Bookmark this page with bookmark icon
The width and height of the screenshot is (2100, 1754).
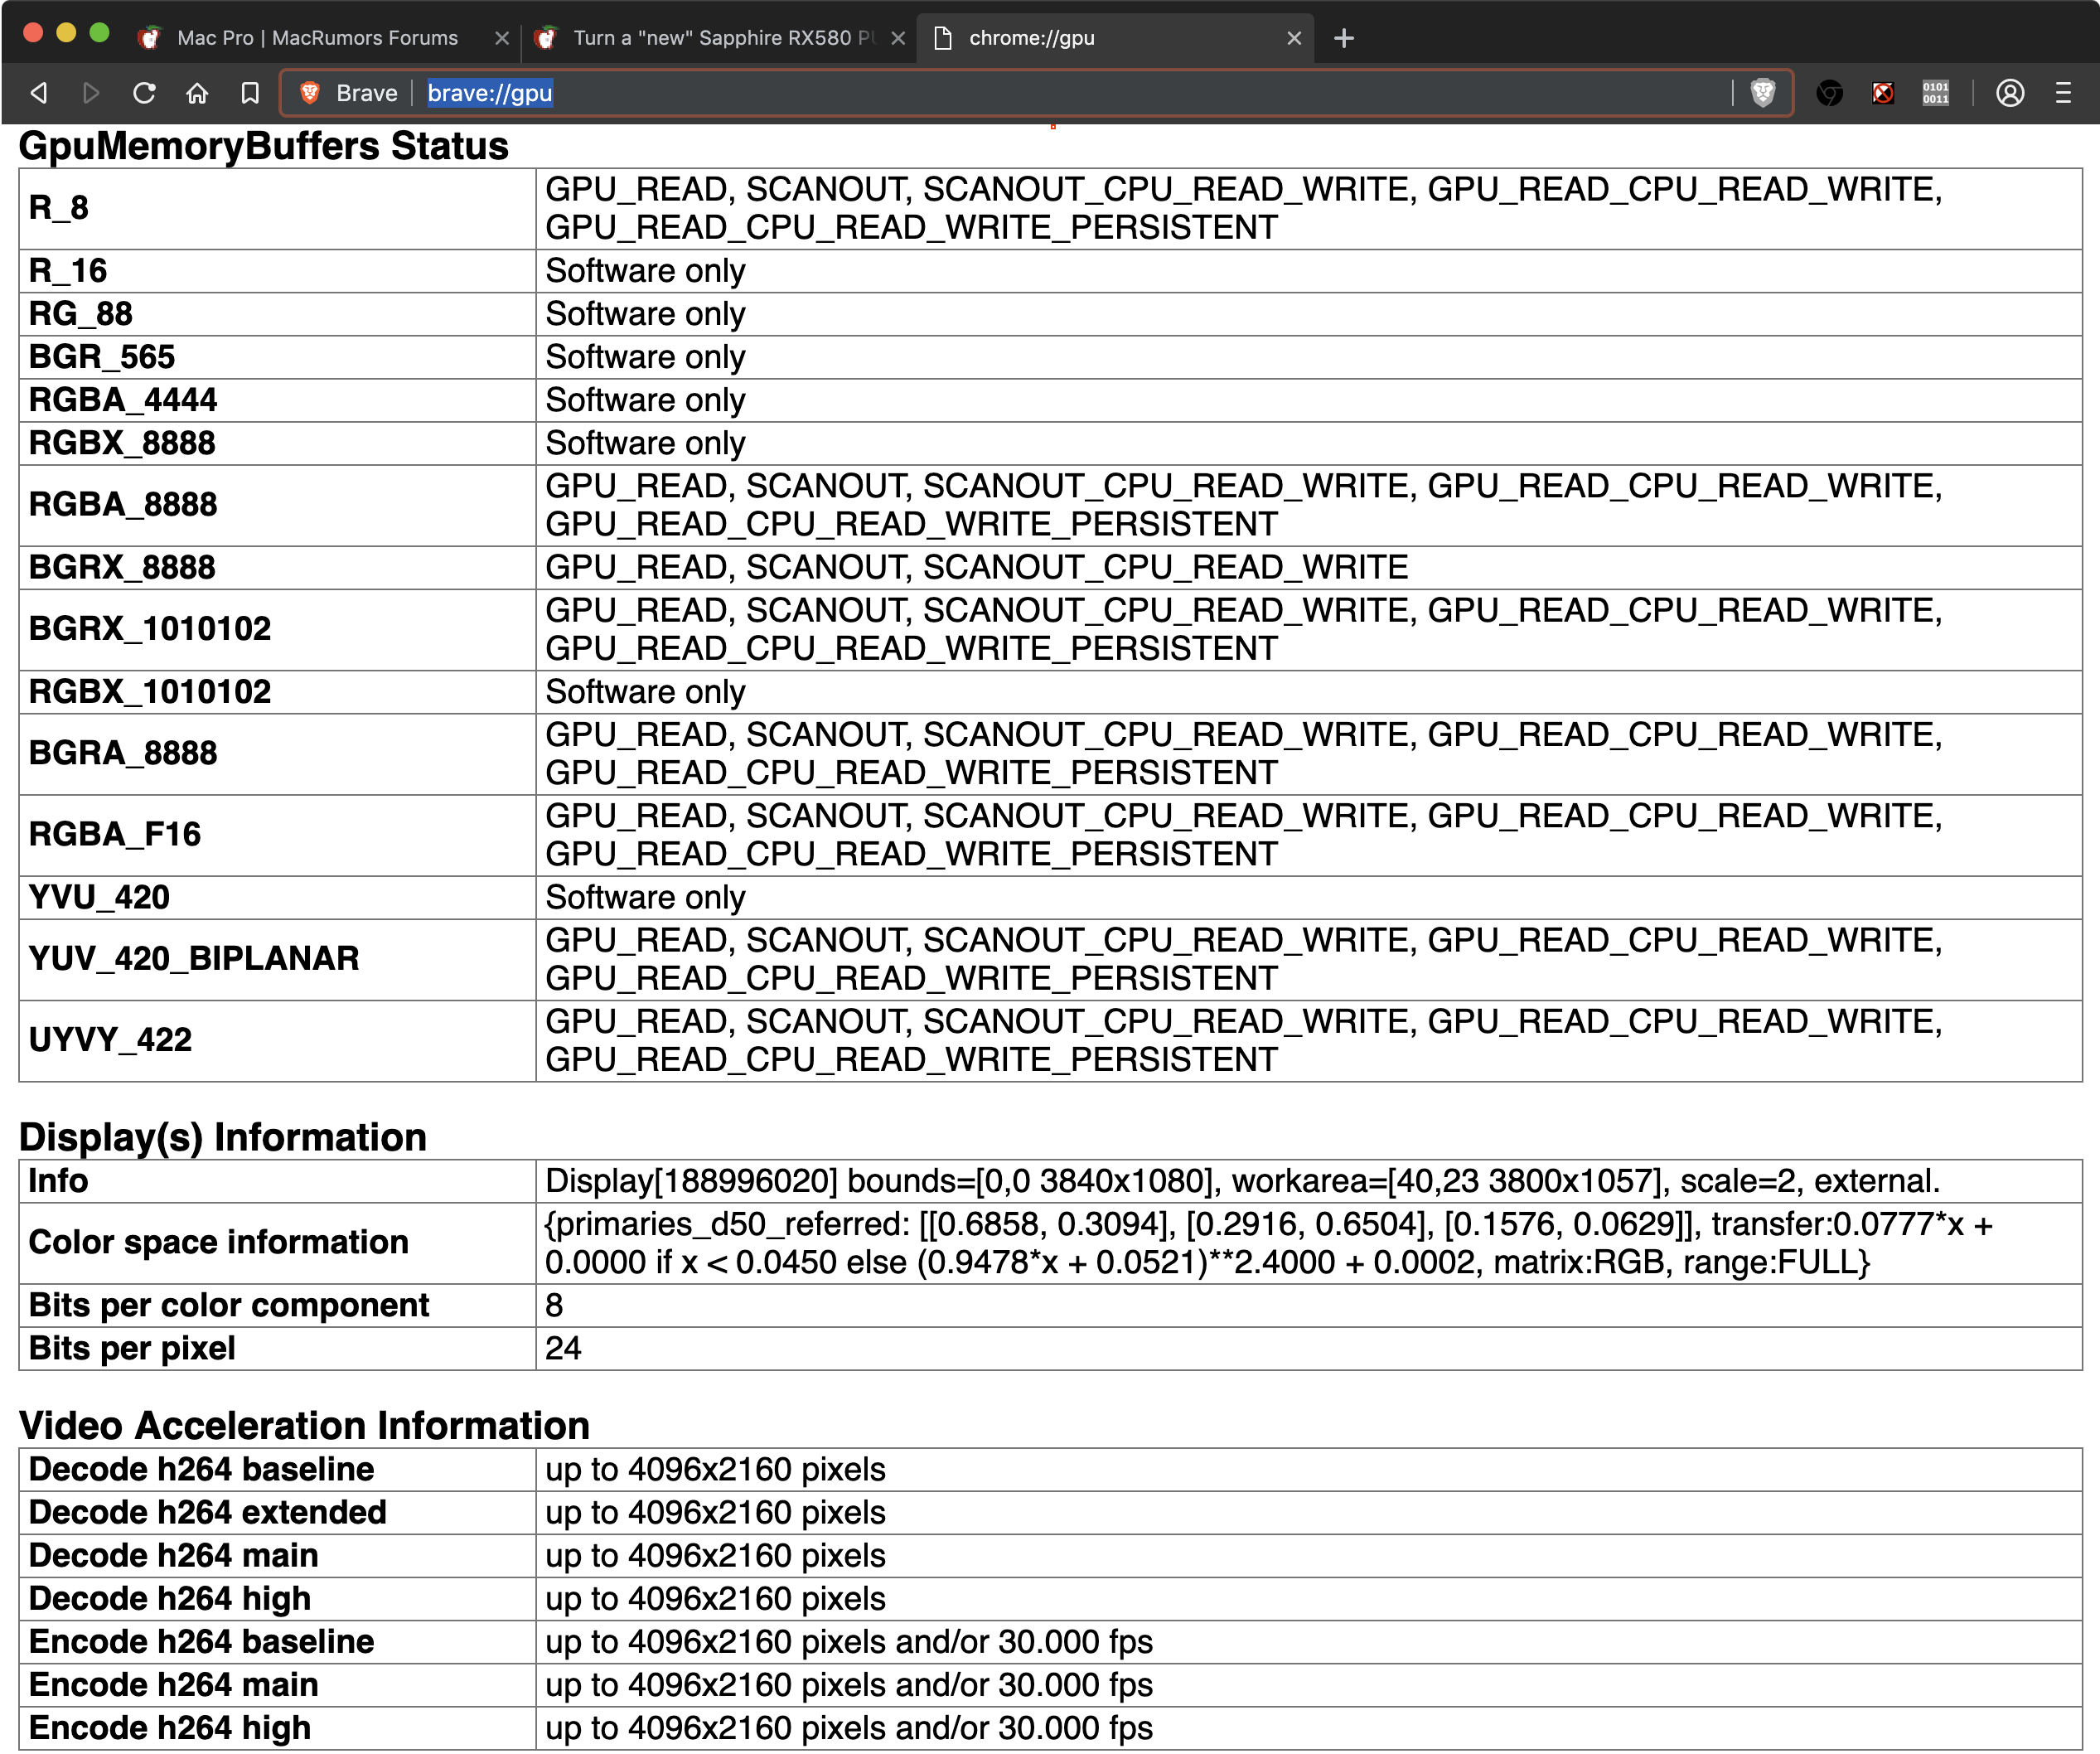pyautogui.click(x=250, y=93)
